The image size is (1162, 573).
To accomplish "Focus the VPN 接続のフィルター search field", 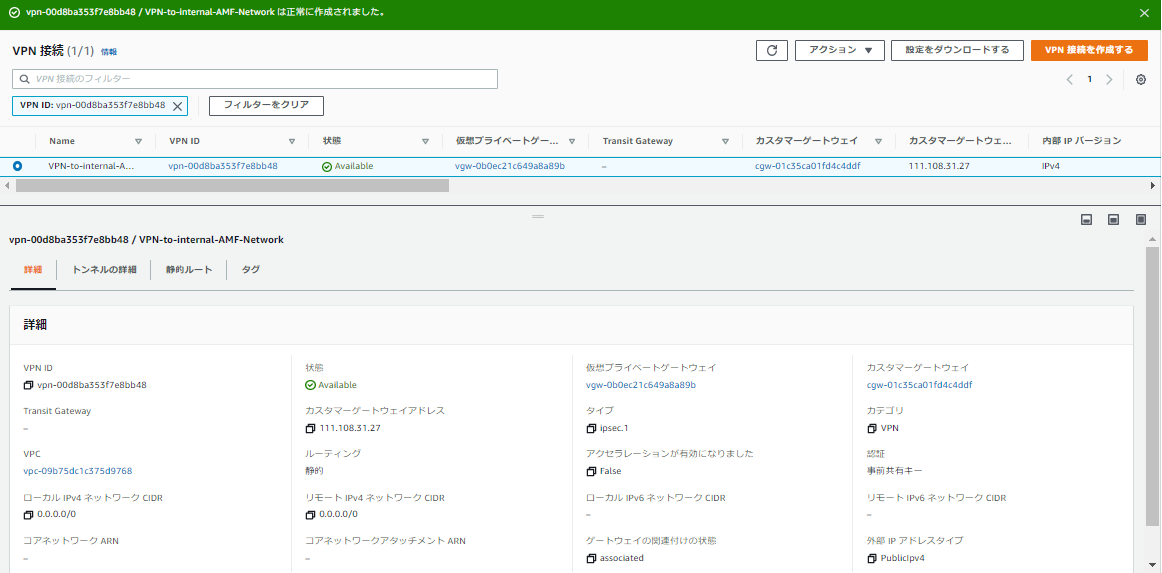I will 255,79.
